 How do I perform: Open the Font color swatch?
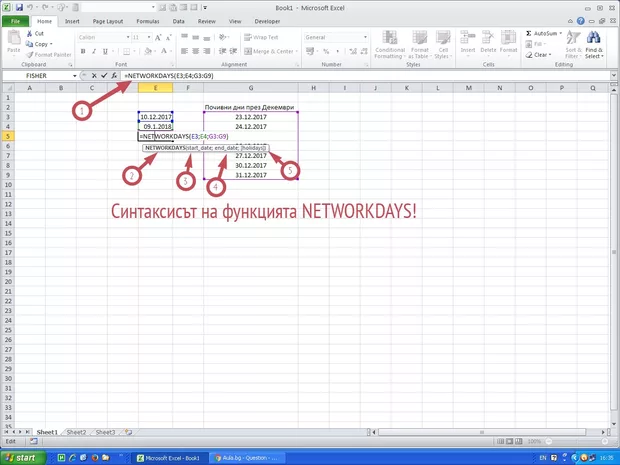[164, 51]
